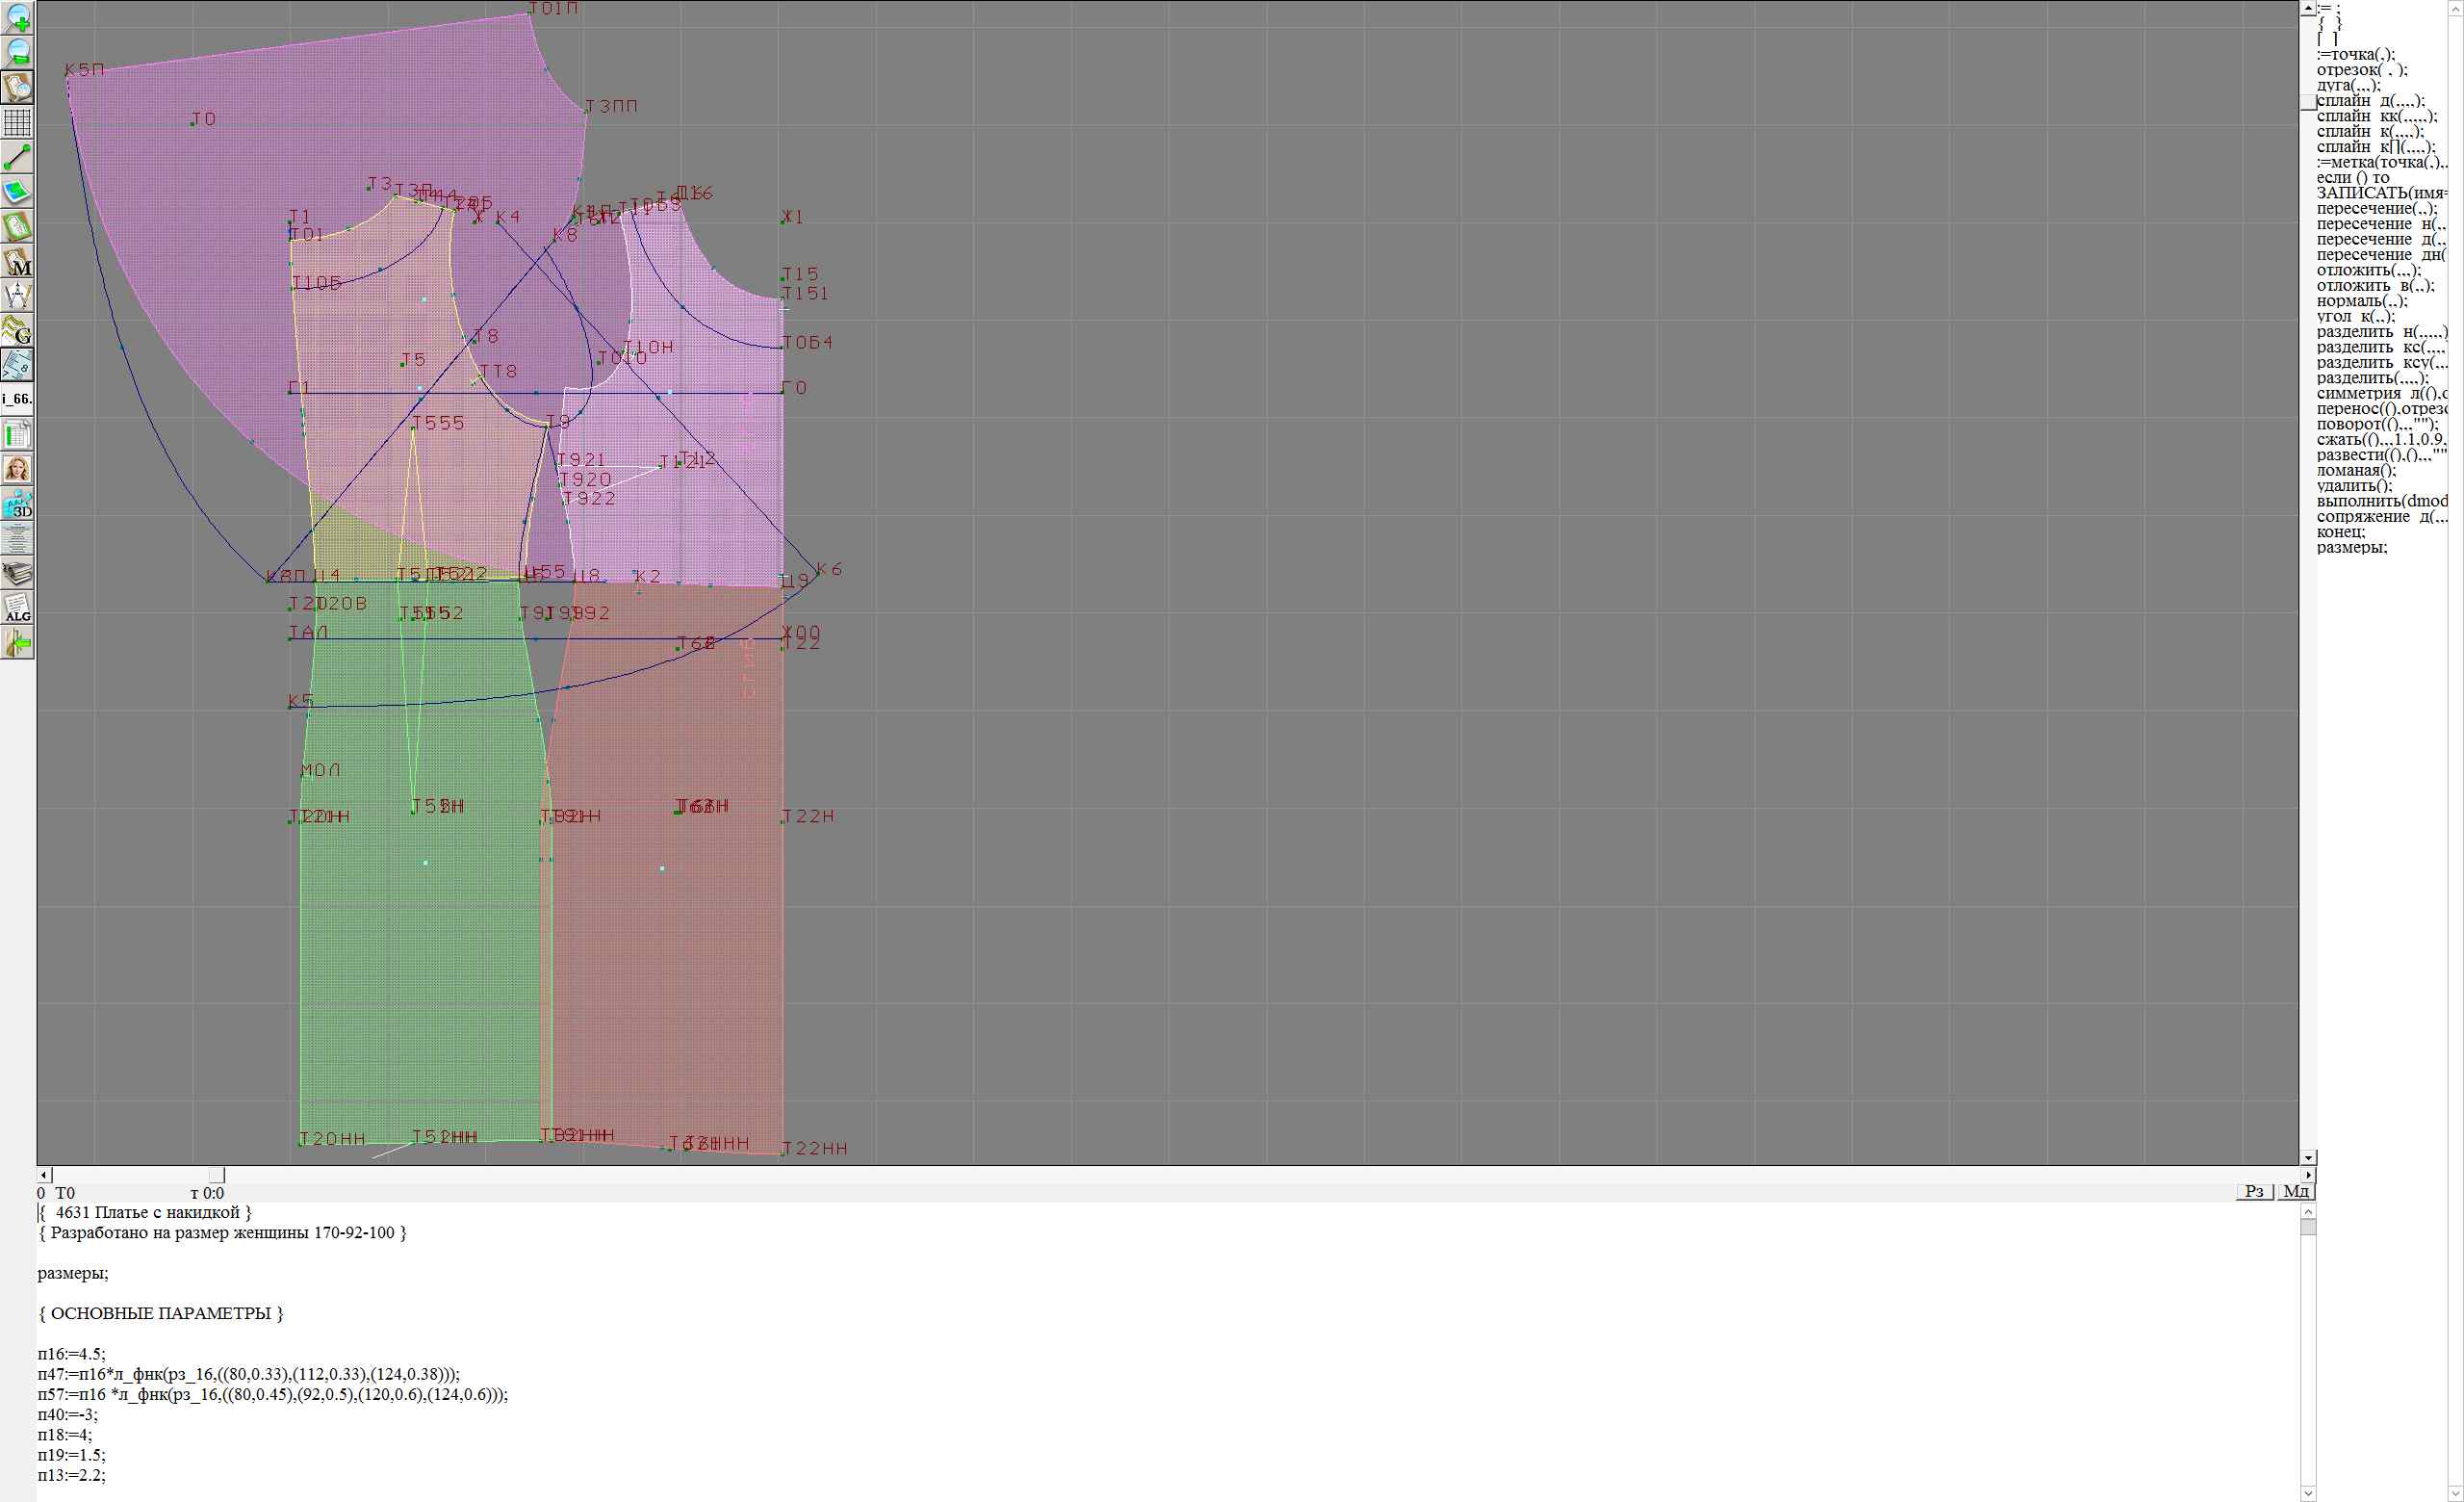Click the stacked books library icon

(18, 573)
